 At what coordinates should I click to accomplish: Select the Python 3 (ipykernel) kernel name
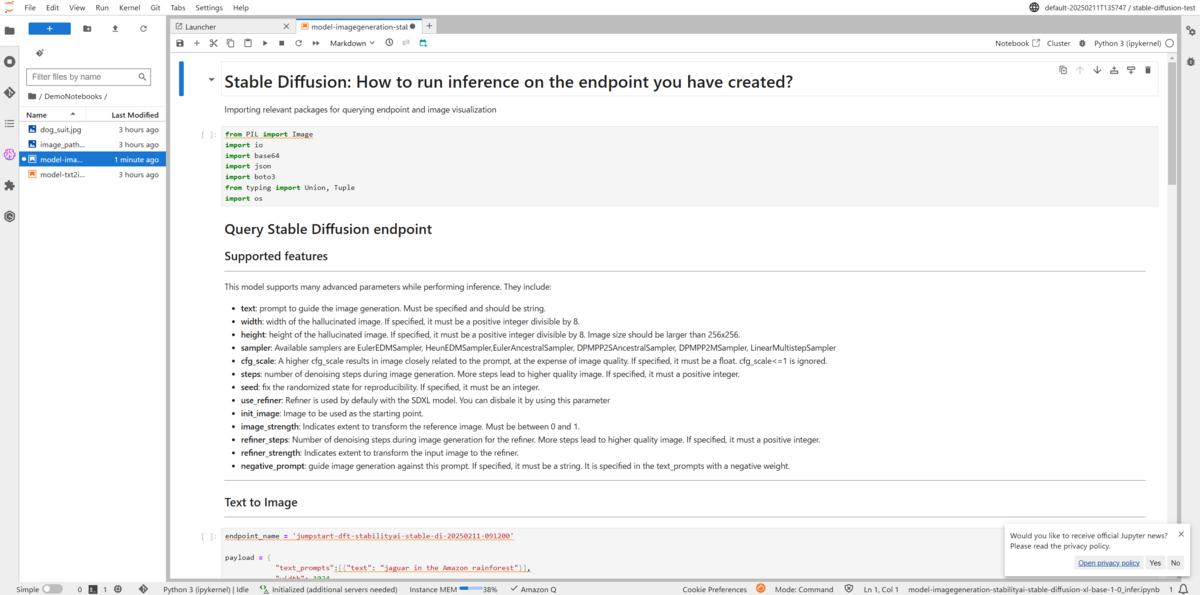[x=1127, y=43]
